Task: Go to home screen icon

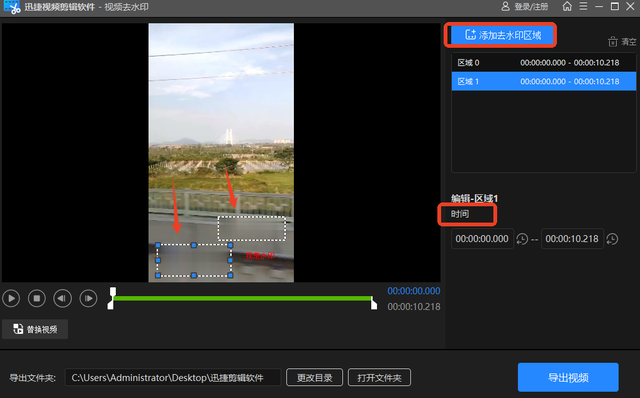Action: click(x=567, y=6)
